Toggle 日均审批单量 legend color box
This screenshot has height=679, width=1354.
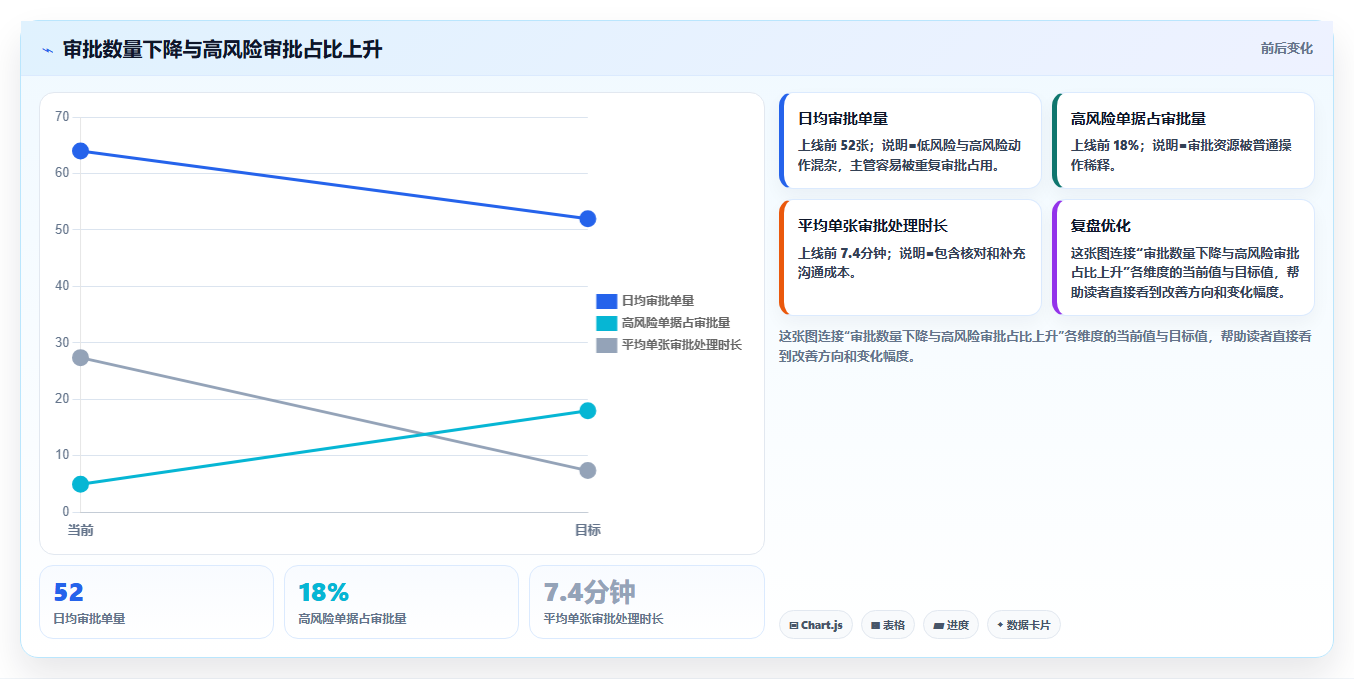coord(607,301)
